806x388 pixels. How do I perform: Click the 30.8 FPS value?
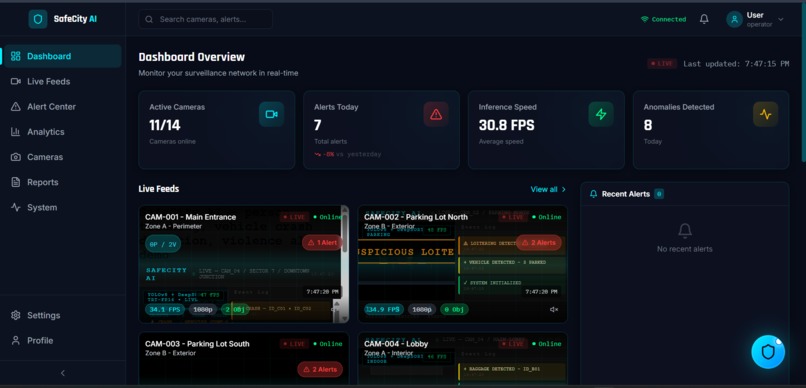(506, 125)
